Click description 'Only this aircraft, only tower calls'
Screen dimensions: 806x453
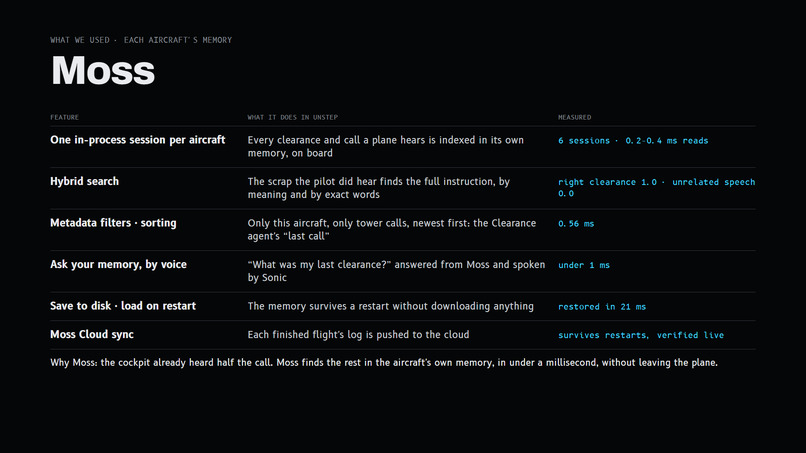[392, 230]
